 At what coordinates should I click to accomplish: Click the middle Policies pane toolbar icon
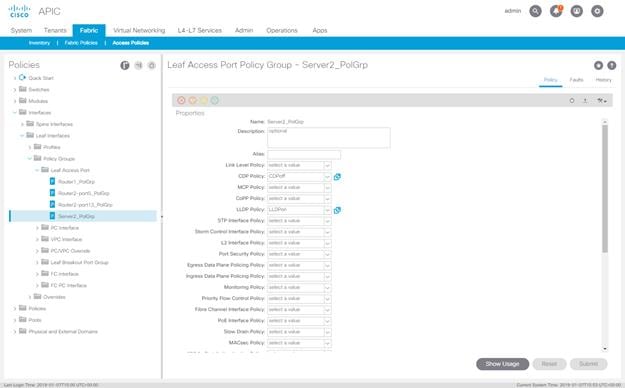coord(138,65)
